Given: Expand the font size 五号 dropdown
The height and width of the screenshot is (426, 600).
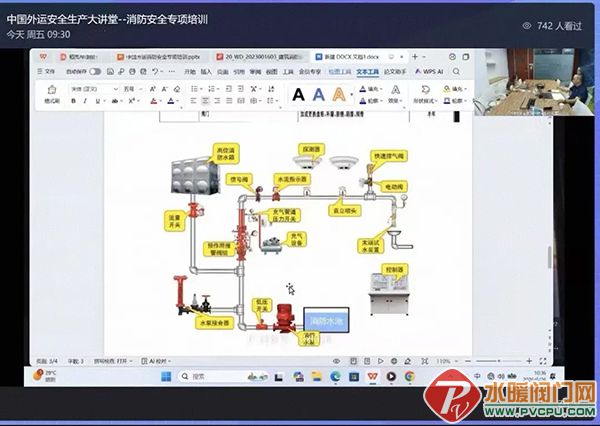Looking at the screenshot, I should point(132,89).
